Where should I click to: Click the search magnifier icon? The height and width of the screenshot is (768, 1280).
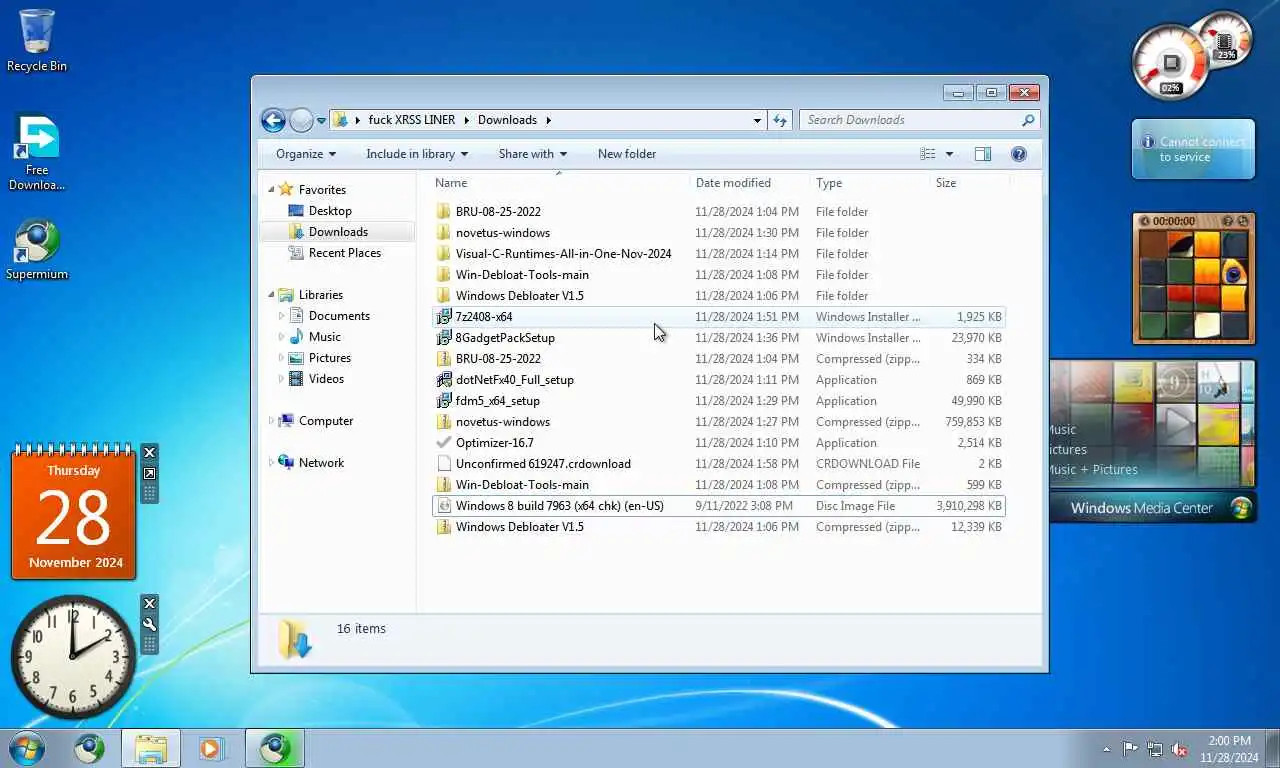click(x=1028, y=120)
